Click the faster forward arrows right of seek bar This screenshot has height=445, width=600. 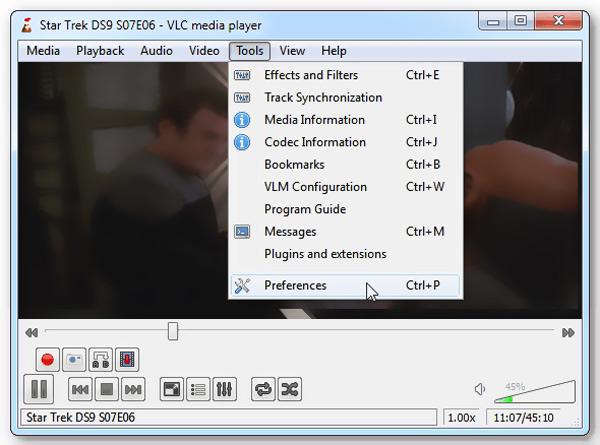[568, 333]
